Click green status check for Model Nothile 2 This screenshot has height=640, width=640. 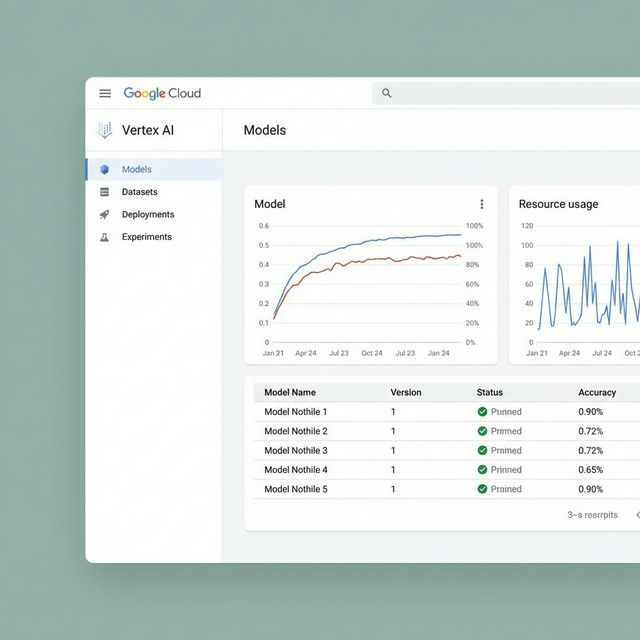tap(482, 431)
